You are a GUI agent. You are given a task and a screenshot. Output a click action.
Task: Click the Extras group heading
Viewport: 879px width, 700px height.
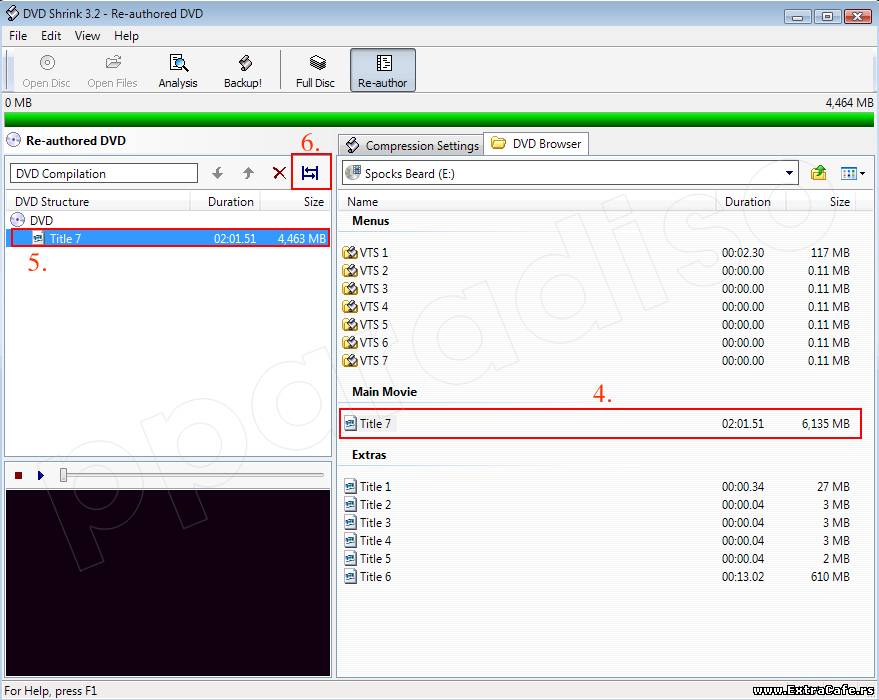click(x=369, y=455)
